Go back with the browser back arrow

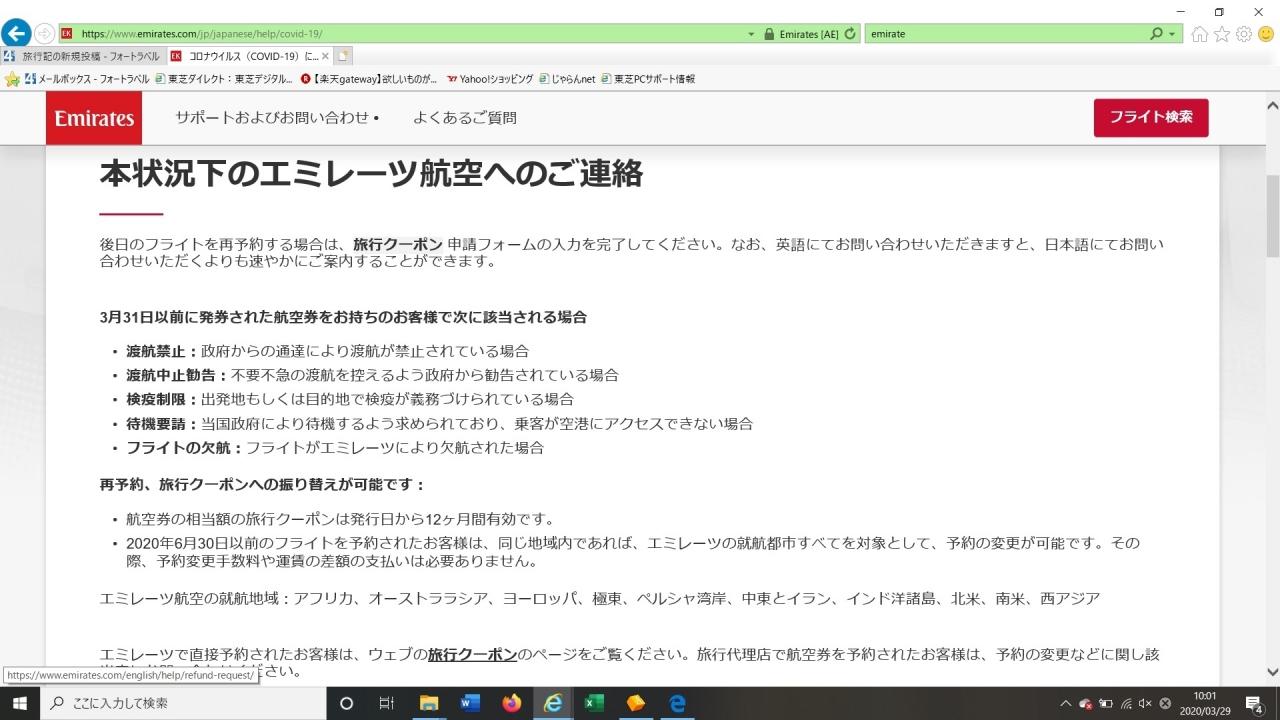click(16, 33)
